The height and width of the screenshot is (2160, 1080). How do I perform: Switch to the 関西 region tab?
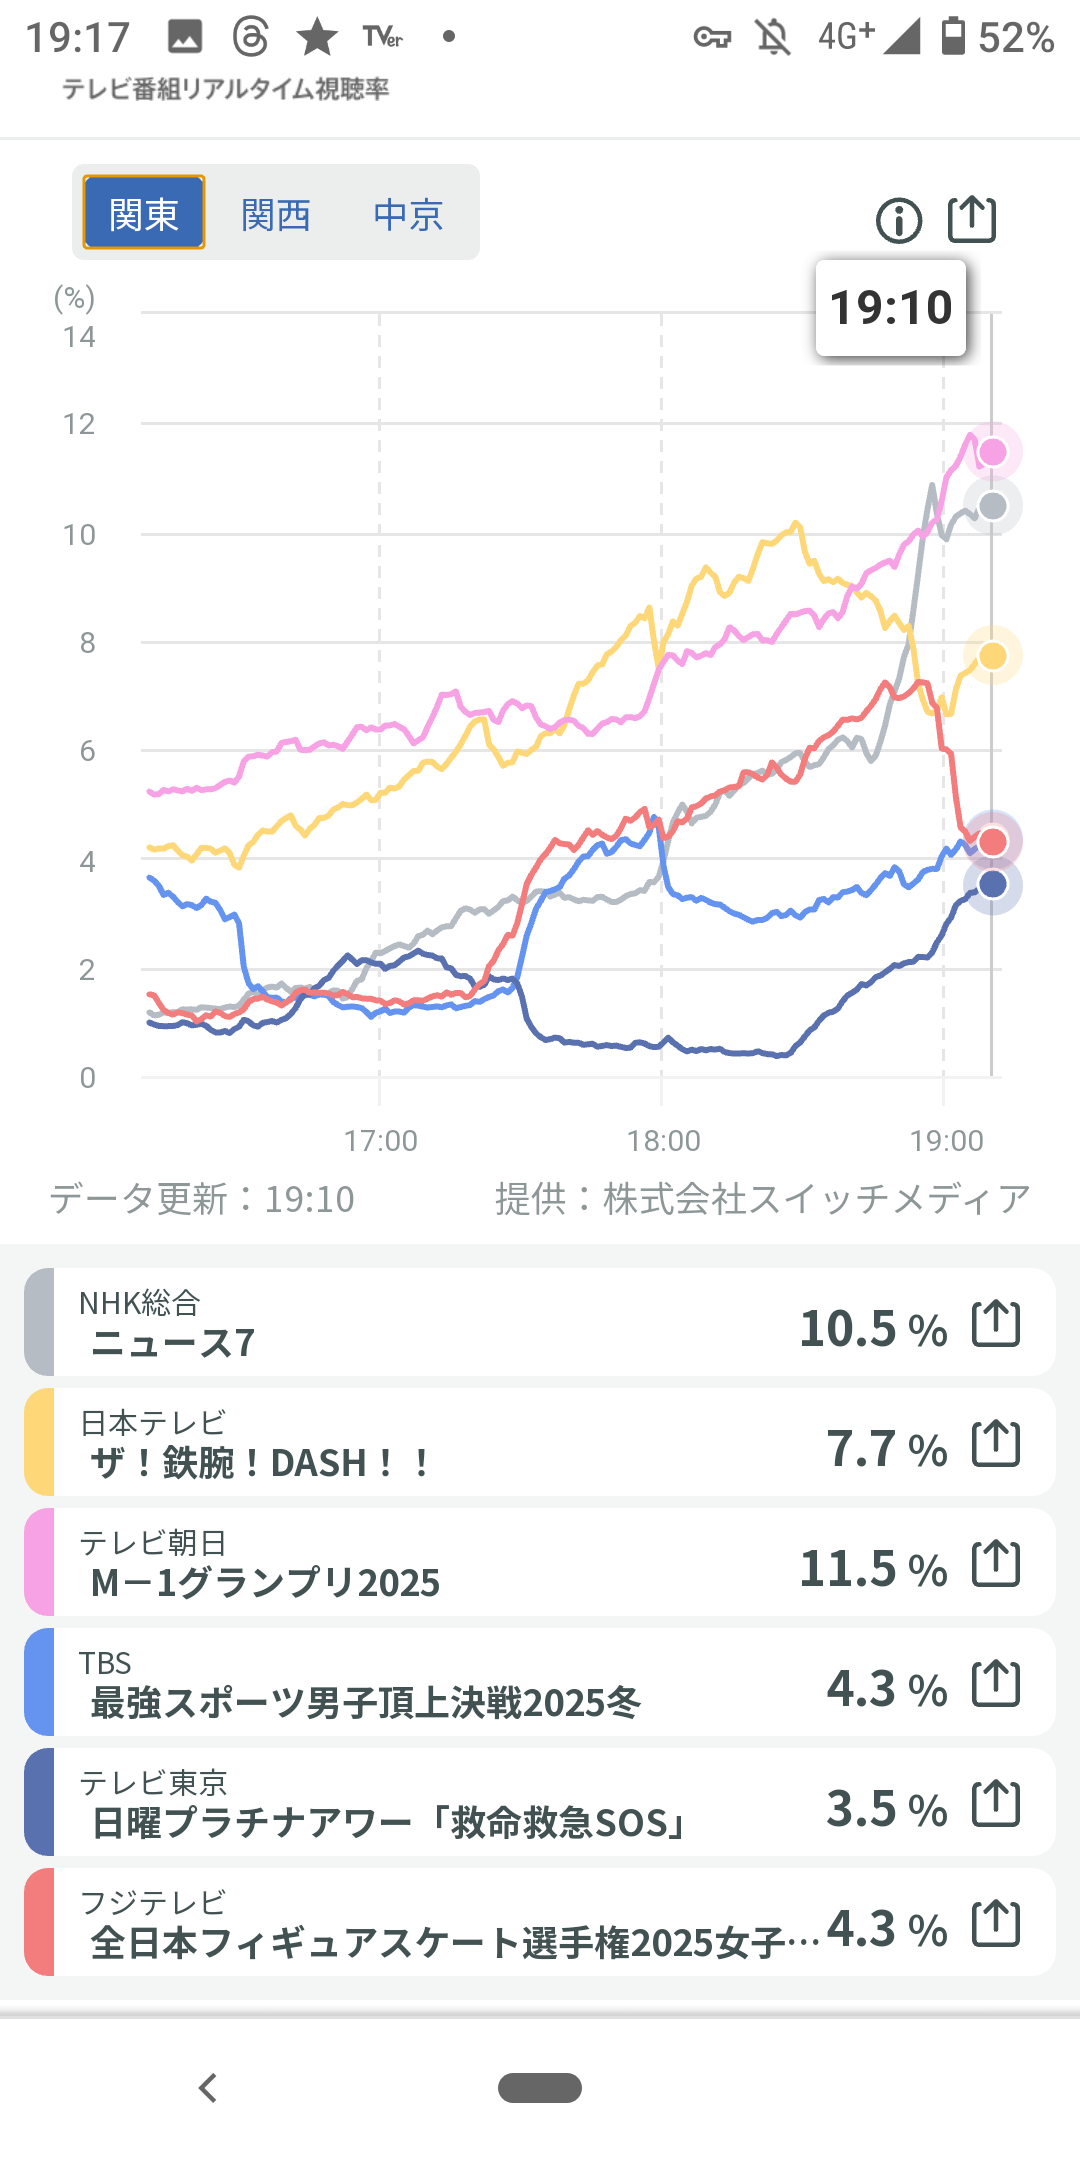pyautogui.click(x=276, y=214)
